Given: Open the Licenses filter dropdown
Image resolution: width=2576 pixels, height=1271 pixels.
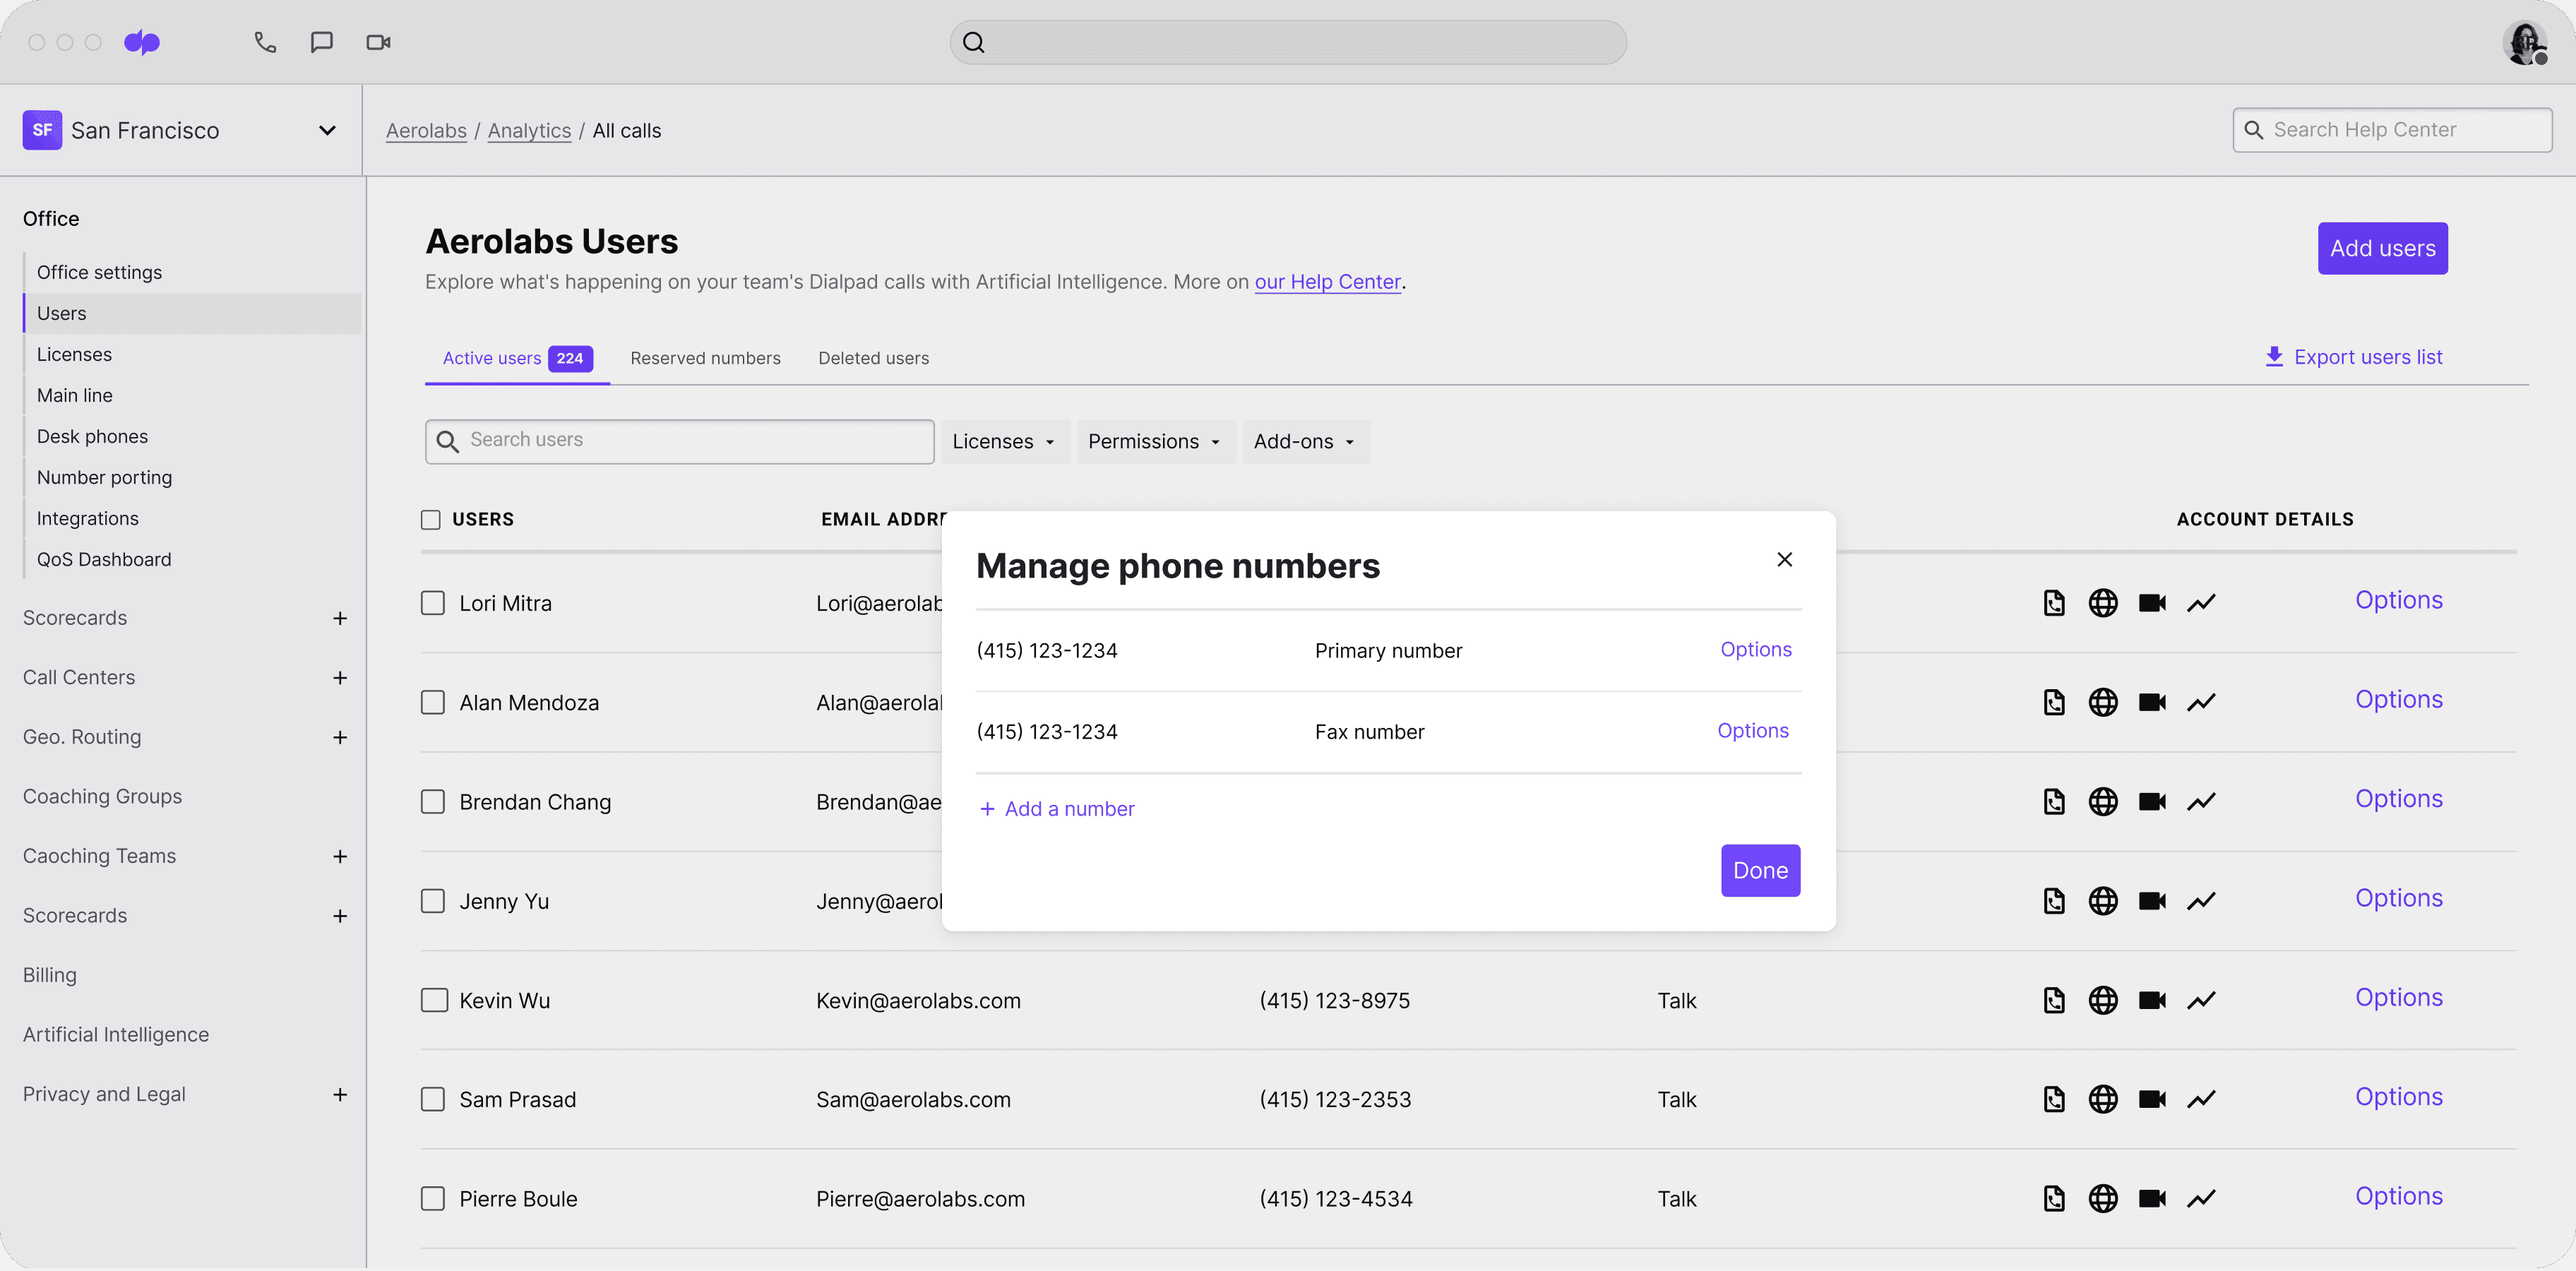Looking at the screenshot, I should [x=1004, y=441].
